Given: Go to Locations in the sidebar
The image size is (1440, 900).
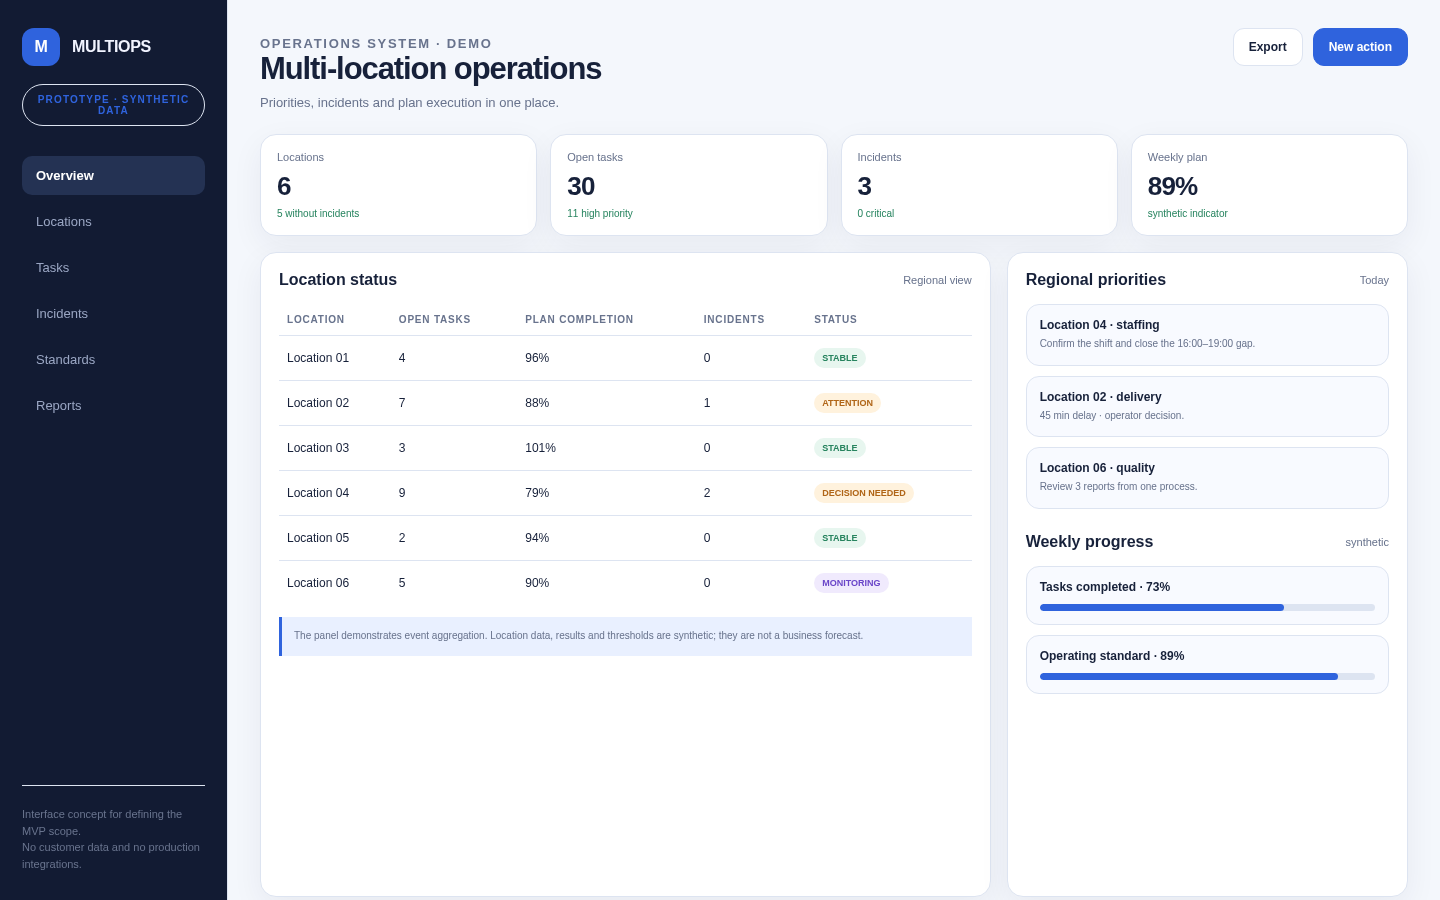Looking at the screenshot, I should pos(113,221).
